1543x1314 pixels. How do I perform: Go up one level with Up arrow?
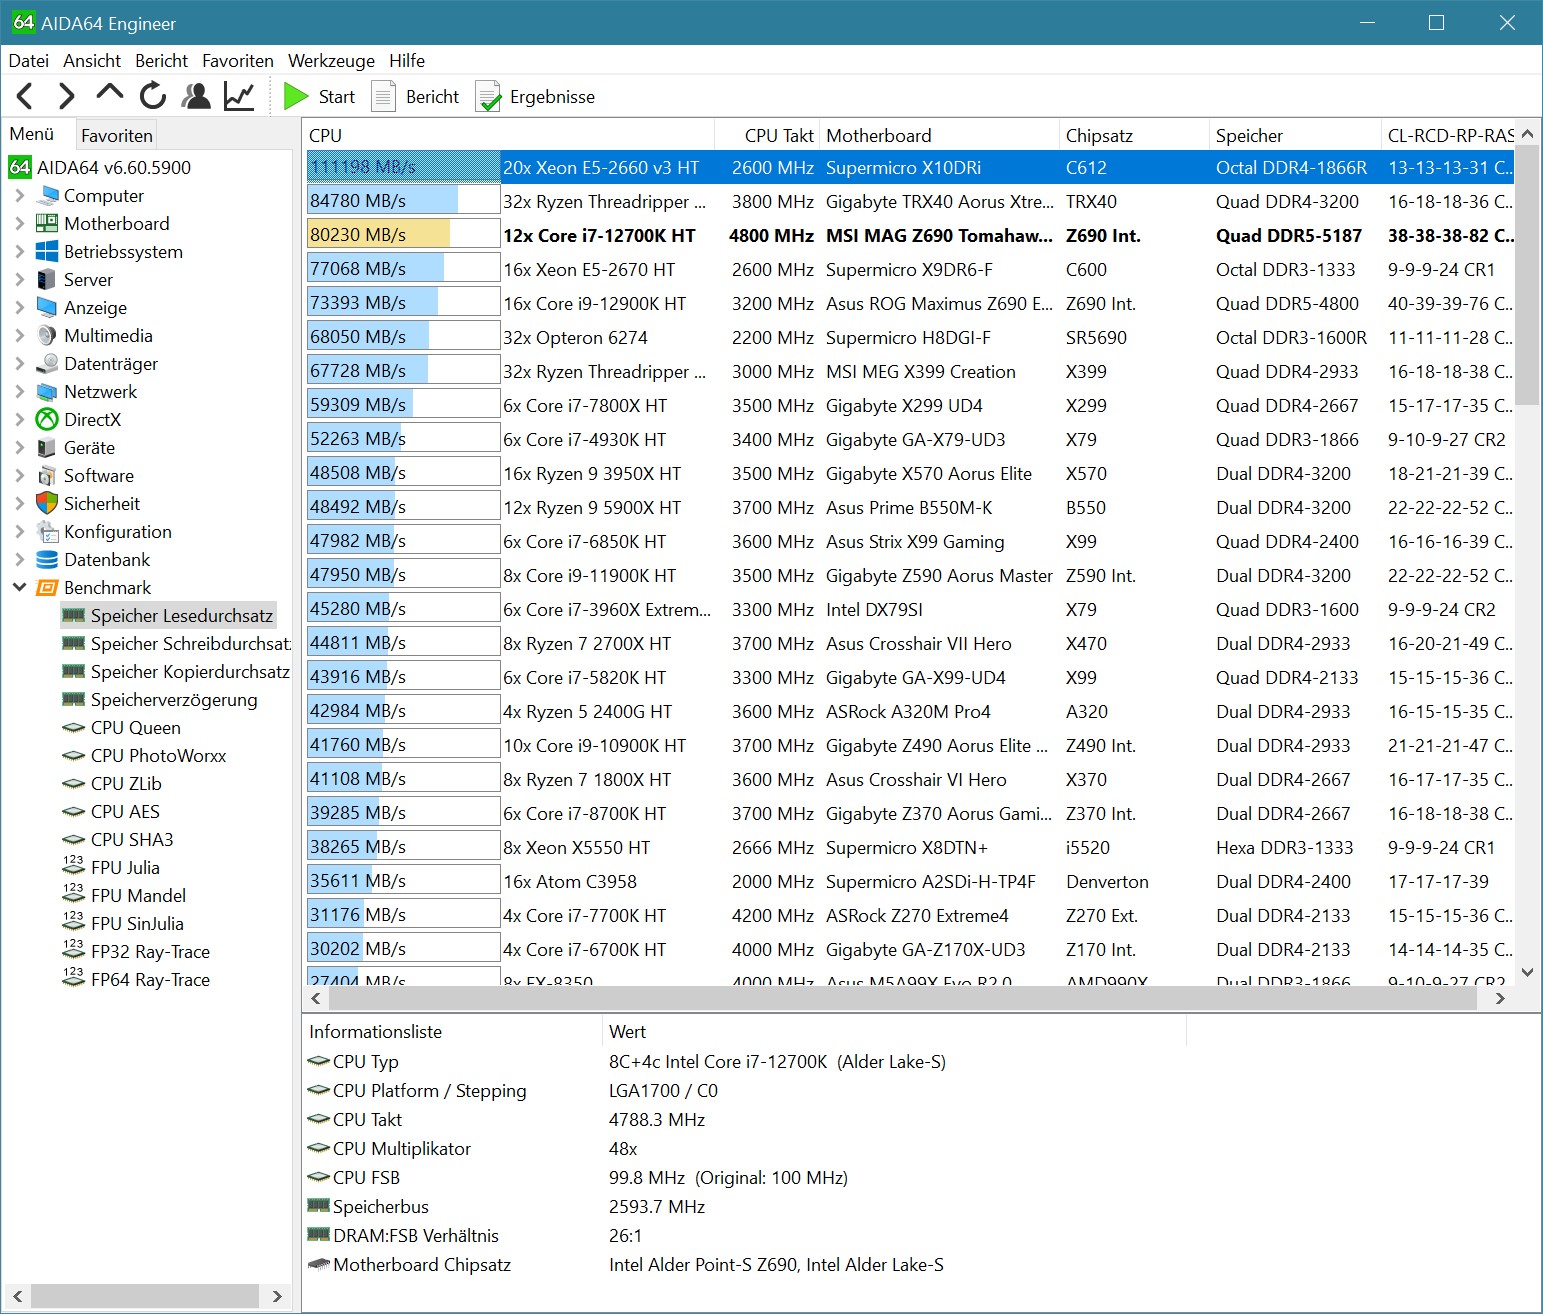click(109, 94)
